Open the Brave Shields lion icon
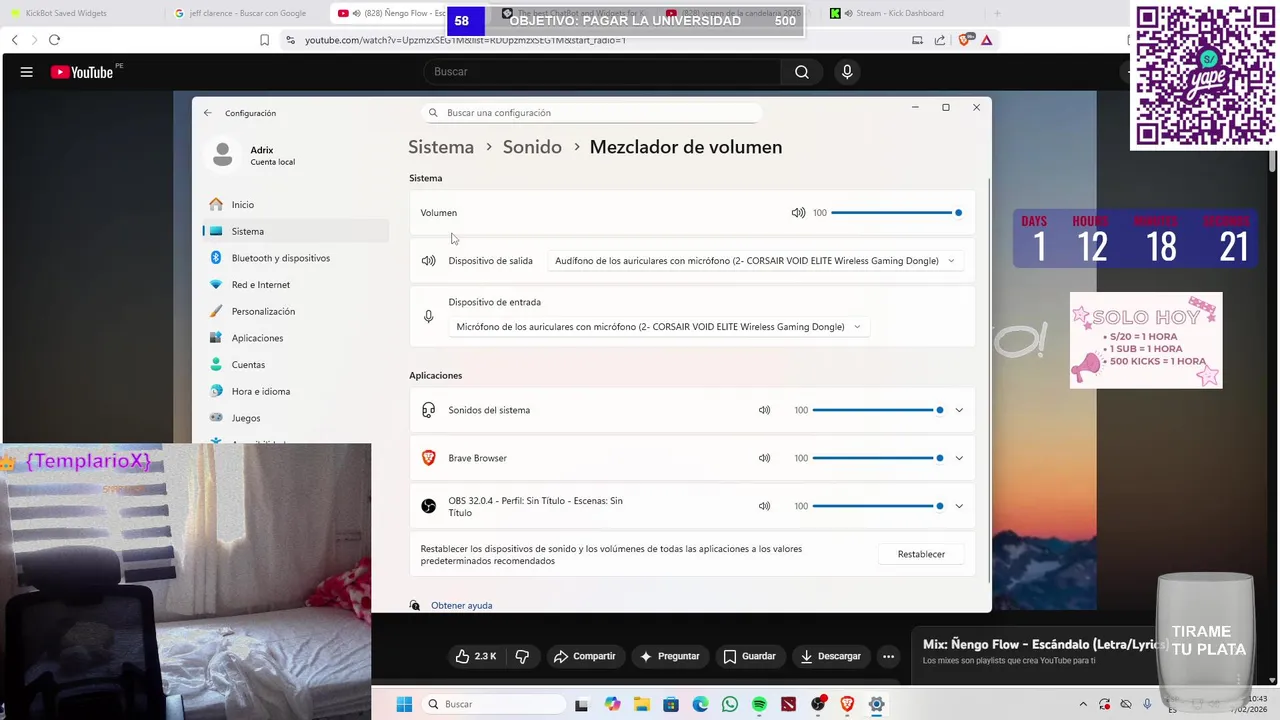 click(964, 40)
